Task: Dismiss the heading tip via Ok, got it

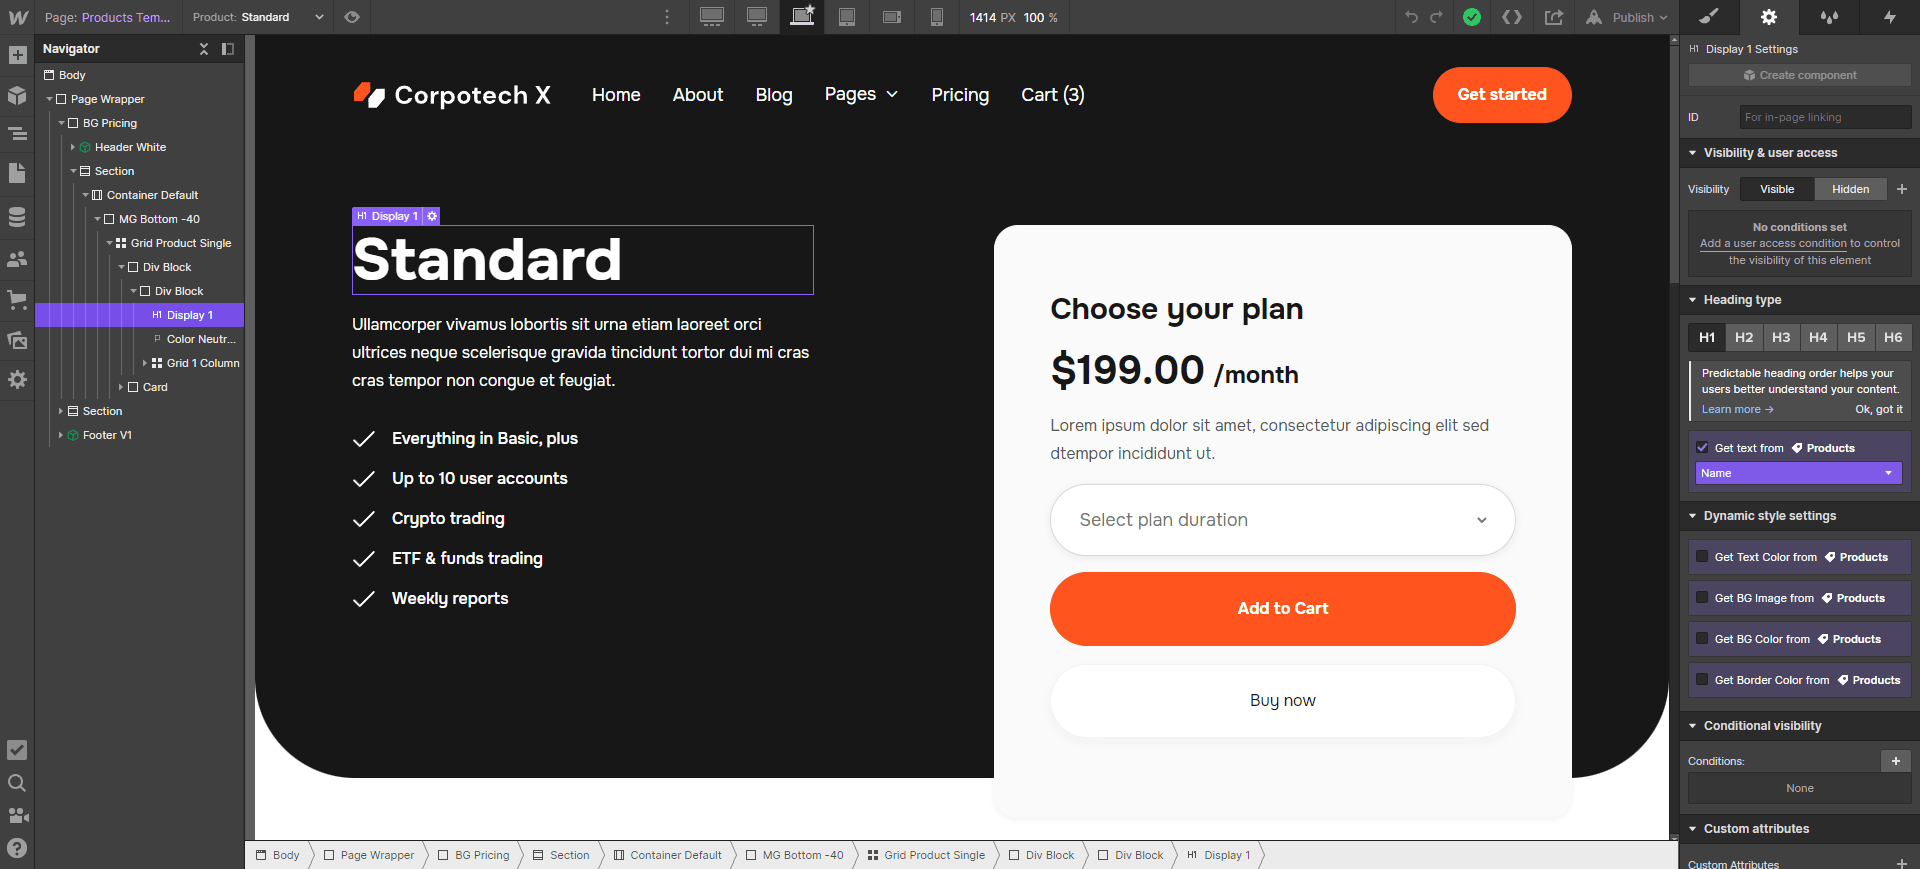Action: pos(1878,409)
